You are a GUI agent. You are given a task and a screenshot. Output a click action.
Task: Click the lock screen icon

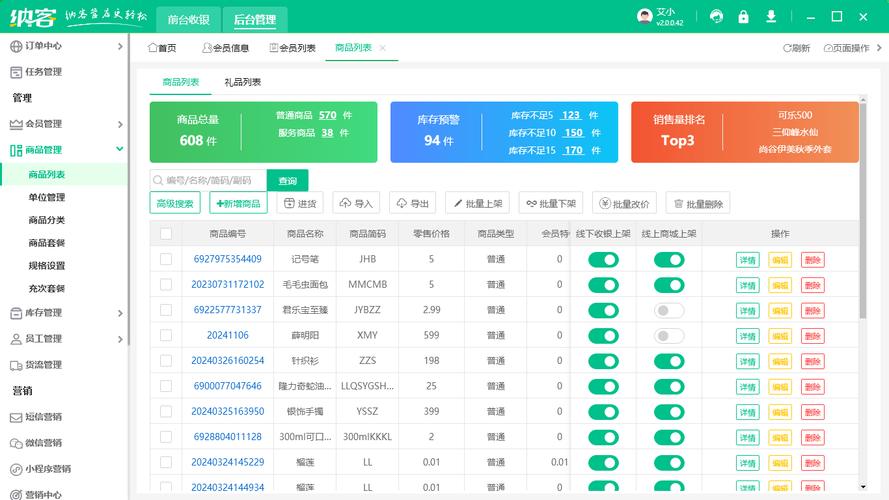(743, 16)
